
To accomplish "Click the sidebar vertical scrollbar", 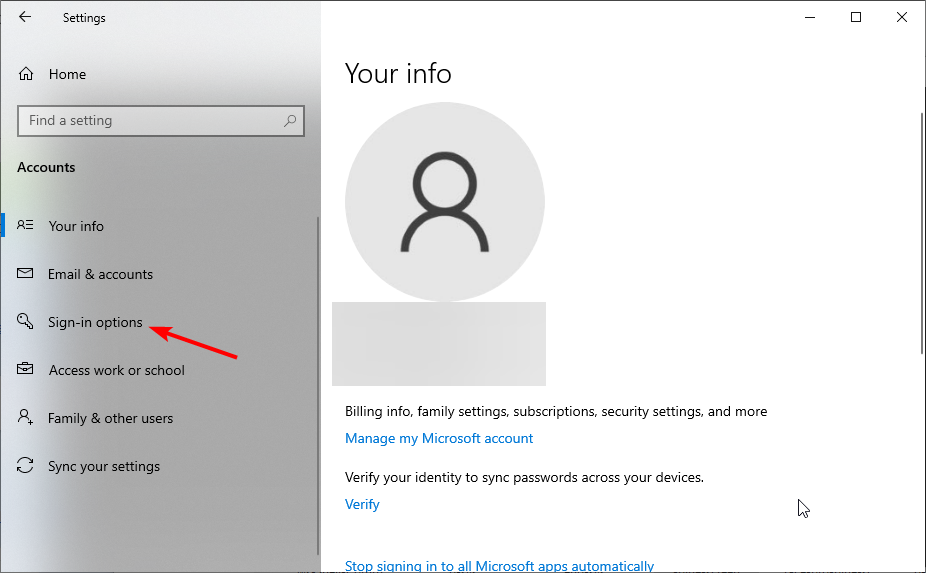I will tap(318, 386).
